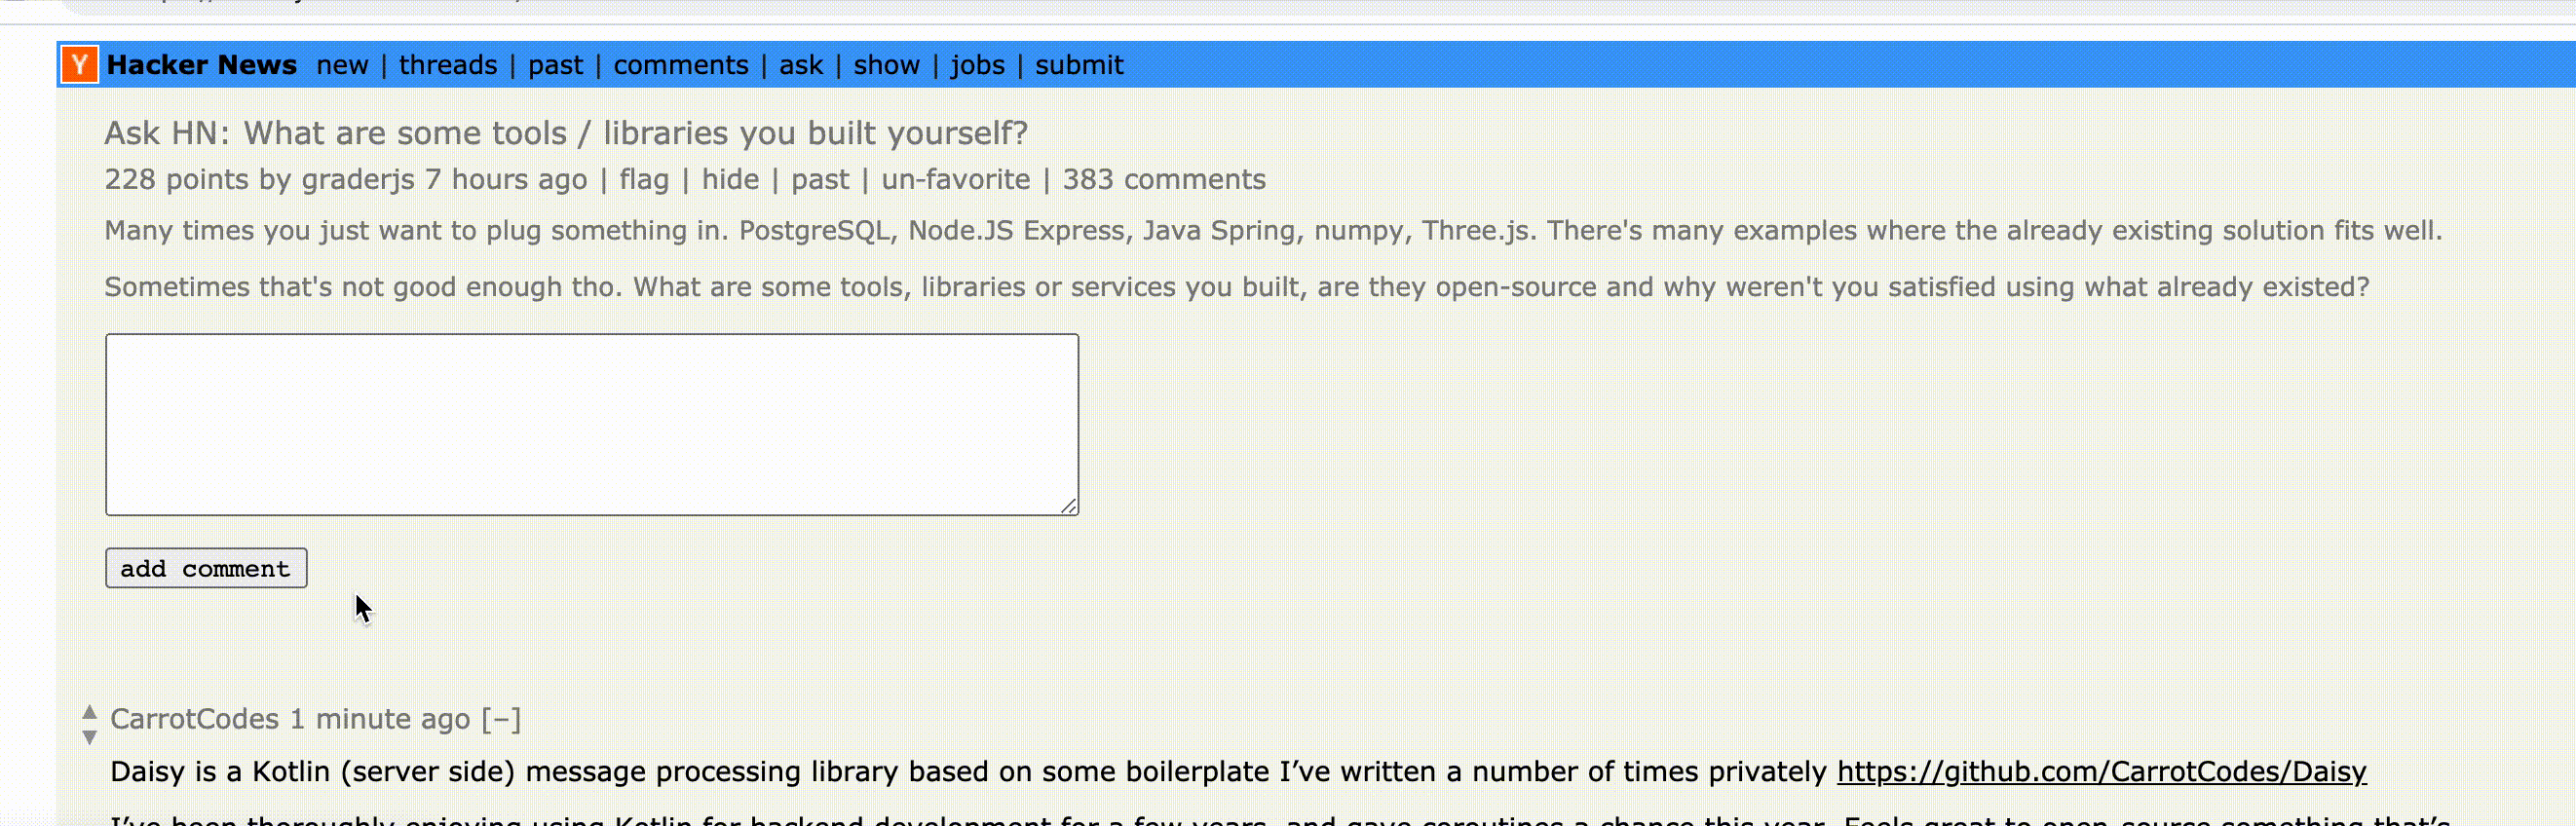This screenshot has height=826, width=2576.
Task: Open the Daisy GitHub repository link
Action: point(2101,771)
